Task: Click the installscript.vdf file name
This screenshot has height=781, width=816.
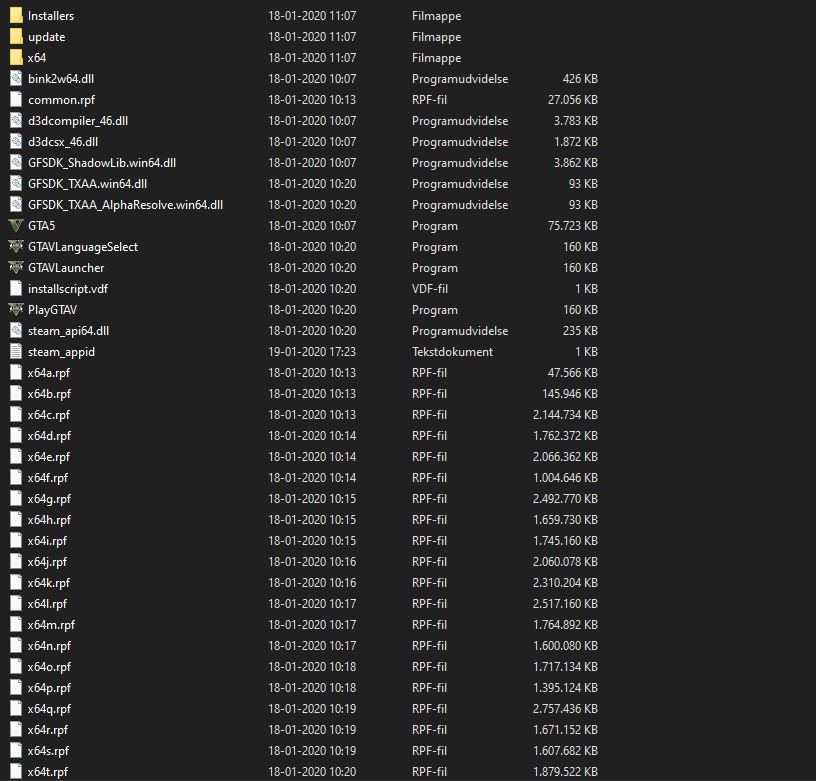Action: (x=68, y=289)
